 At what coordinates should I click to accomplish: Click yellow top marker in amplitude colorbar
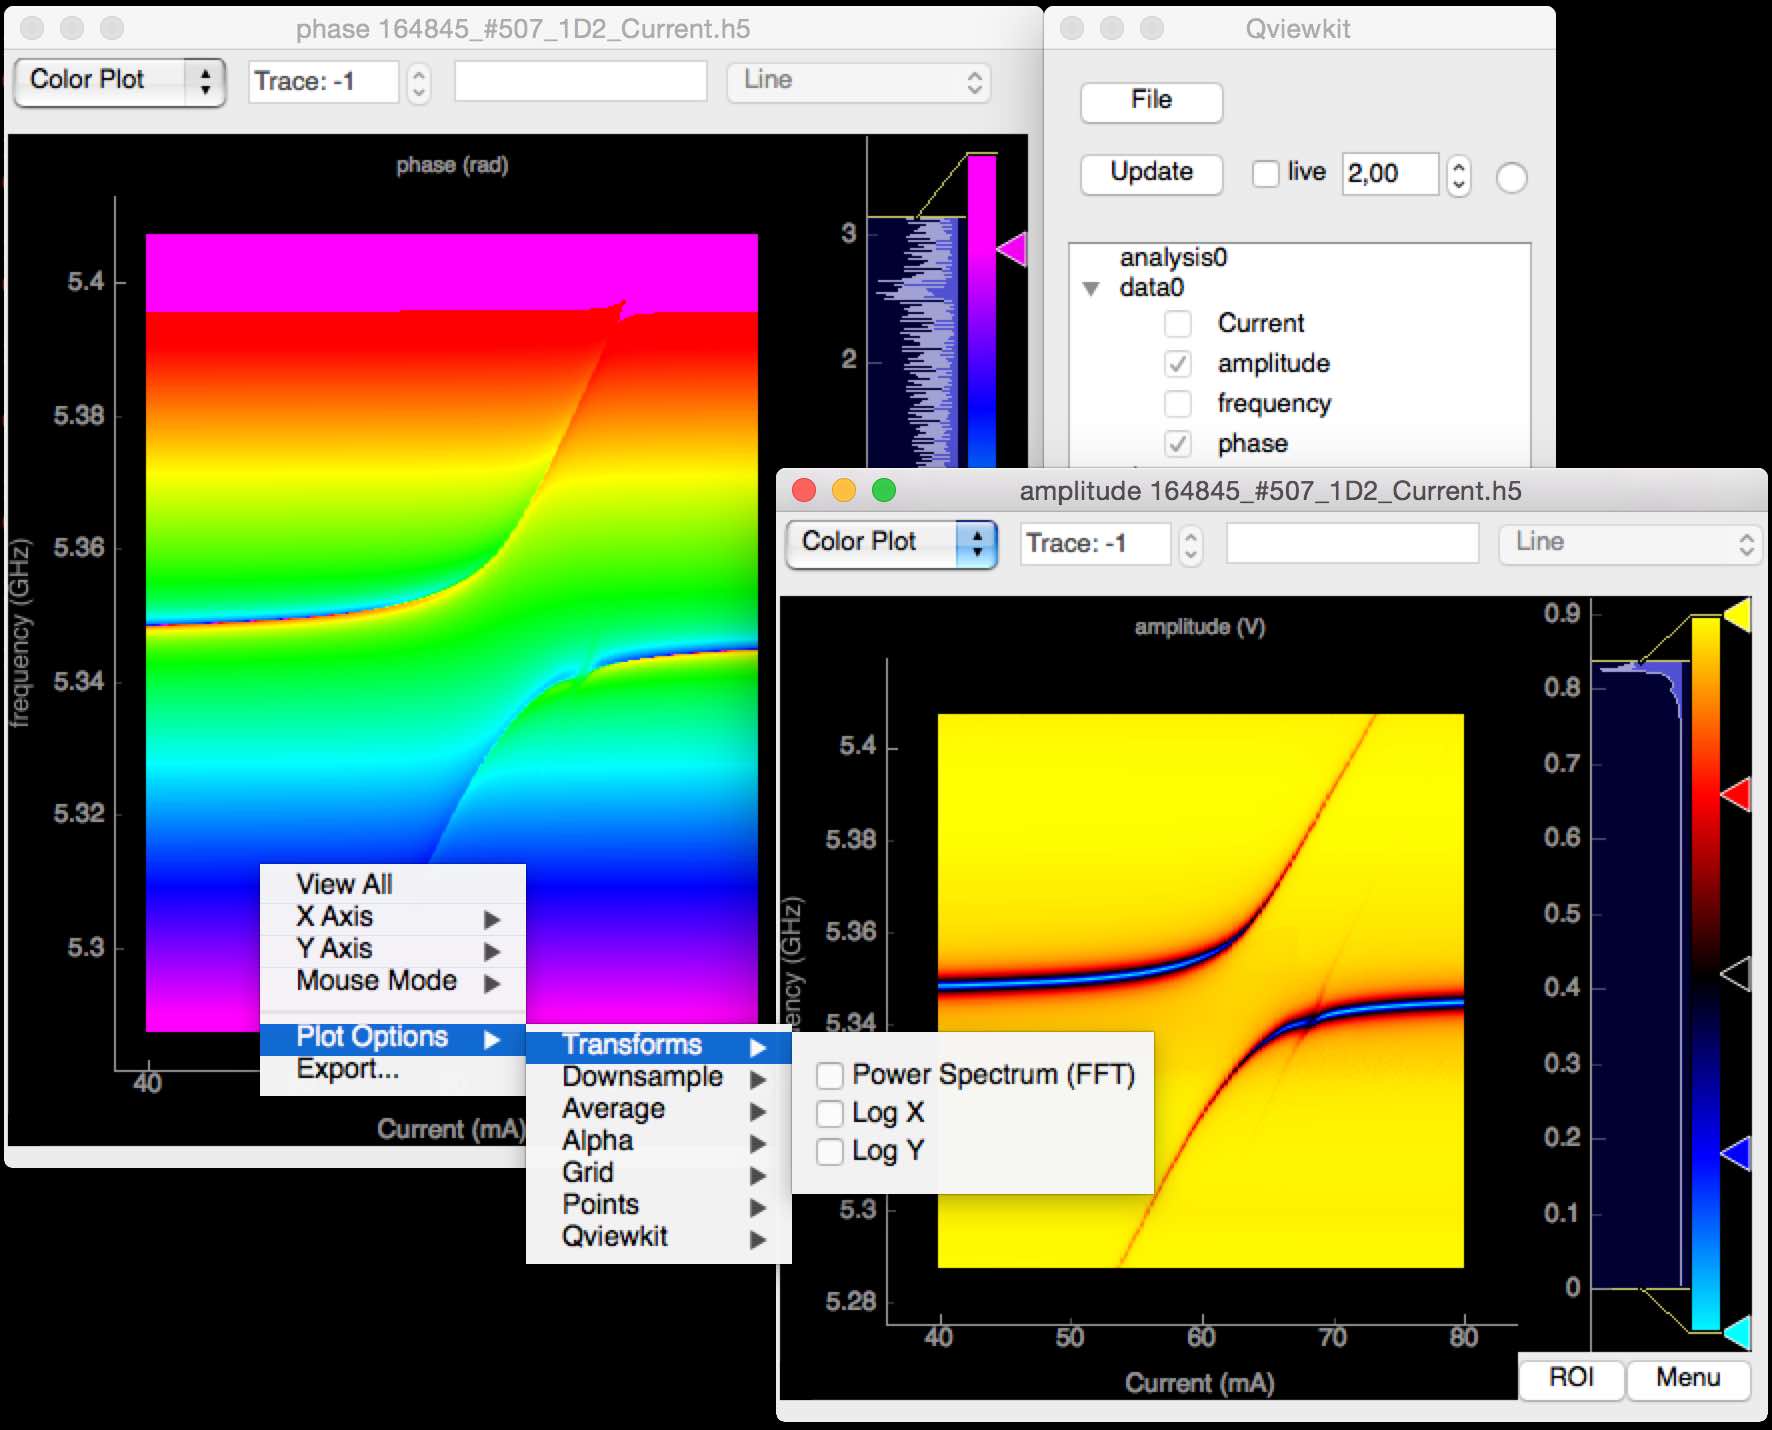[x=1737, y=615]
